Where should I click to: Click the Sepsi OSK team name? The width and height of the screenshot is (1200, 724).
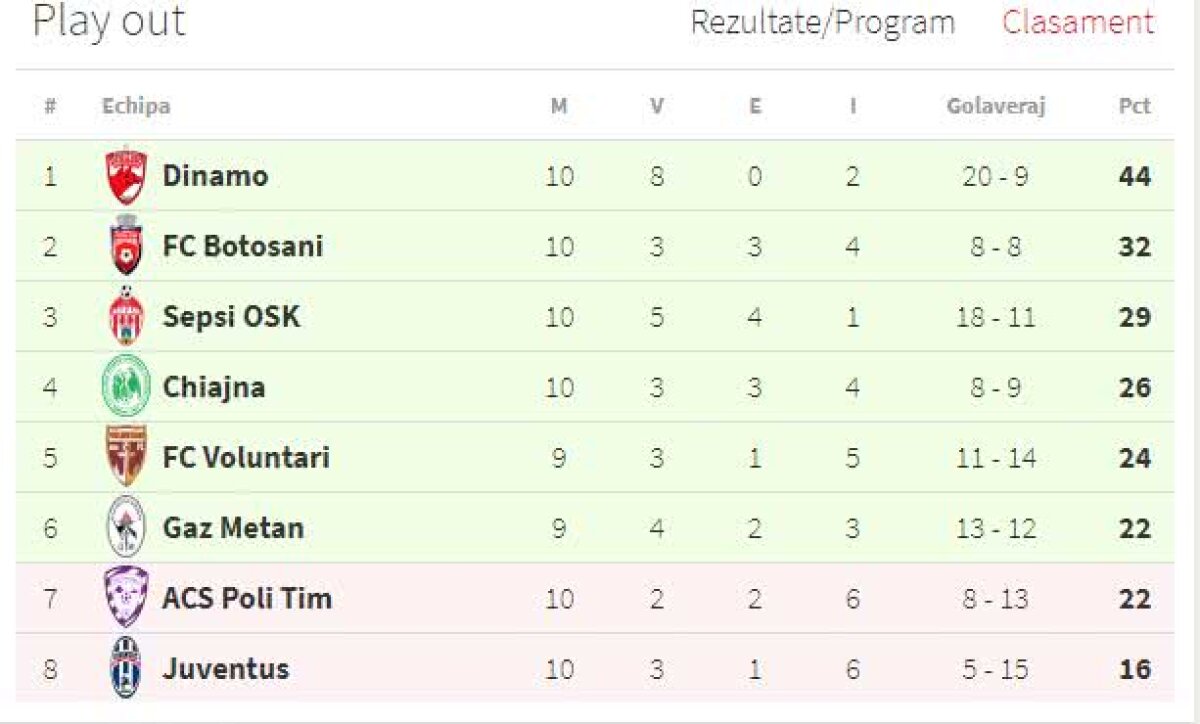pyautogui.click(x=231, y=317)
